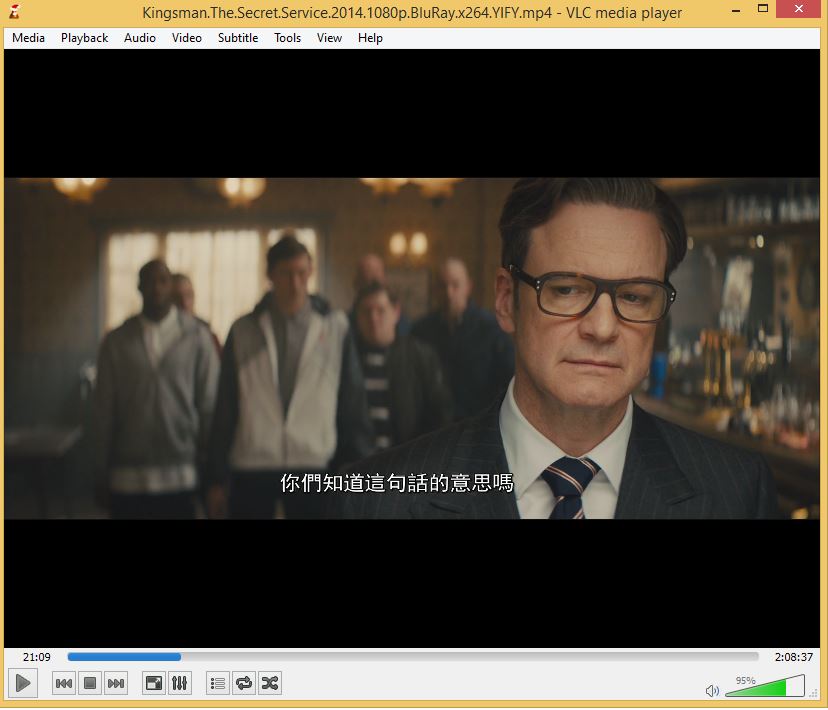Viewport: 828px width, 710px height.
Task: Stop playback with the square button
Action: click(x=90, y=683)
